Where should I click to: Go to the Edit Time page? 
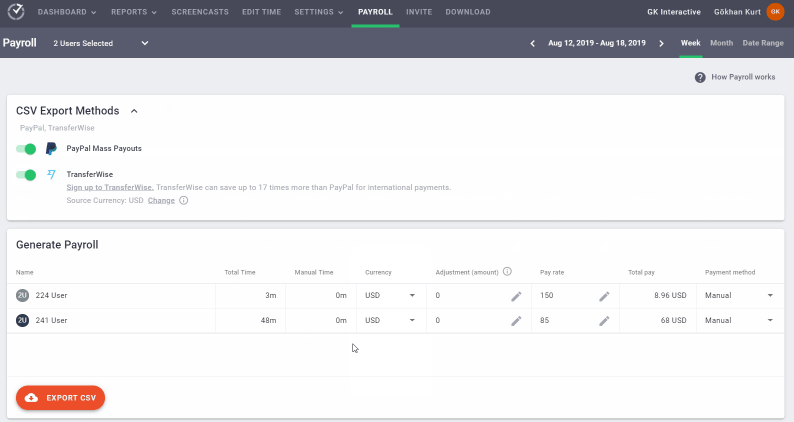coord(261,12)
